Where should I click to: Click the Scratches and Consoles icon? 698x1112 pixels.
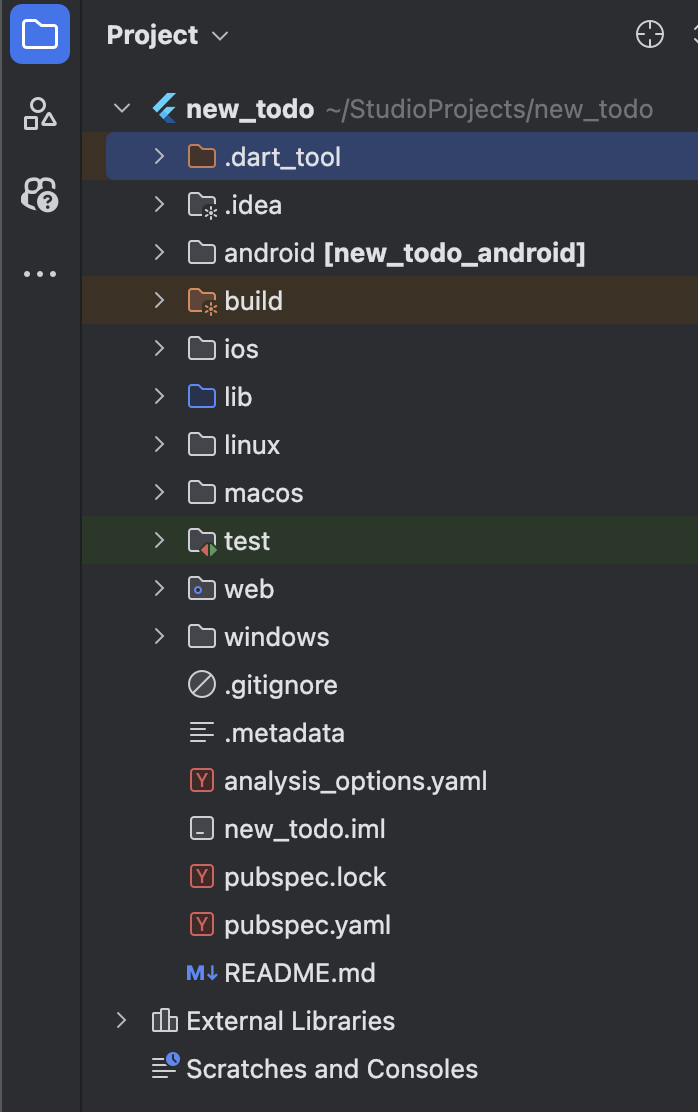[165, 1067]
